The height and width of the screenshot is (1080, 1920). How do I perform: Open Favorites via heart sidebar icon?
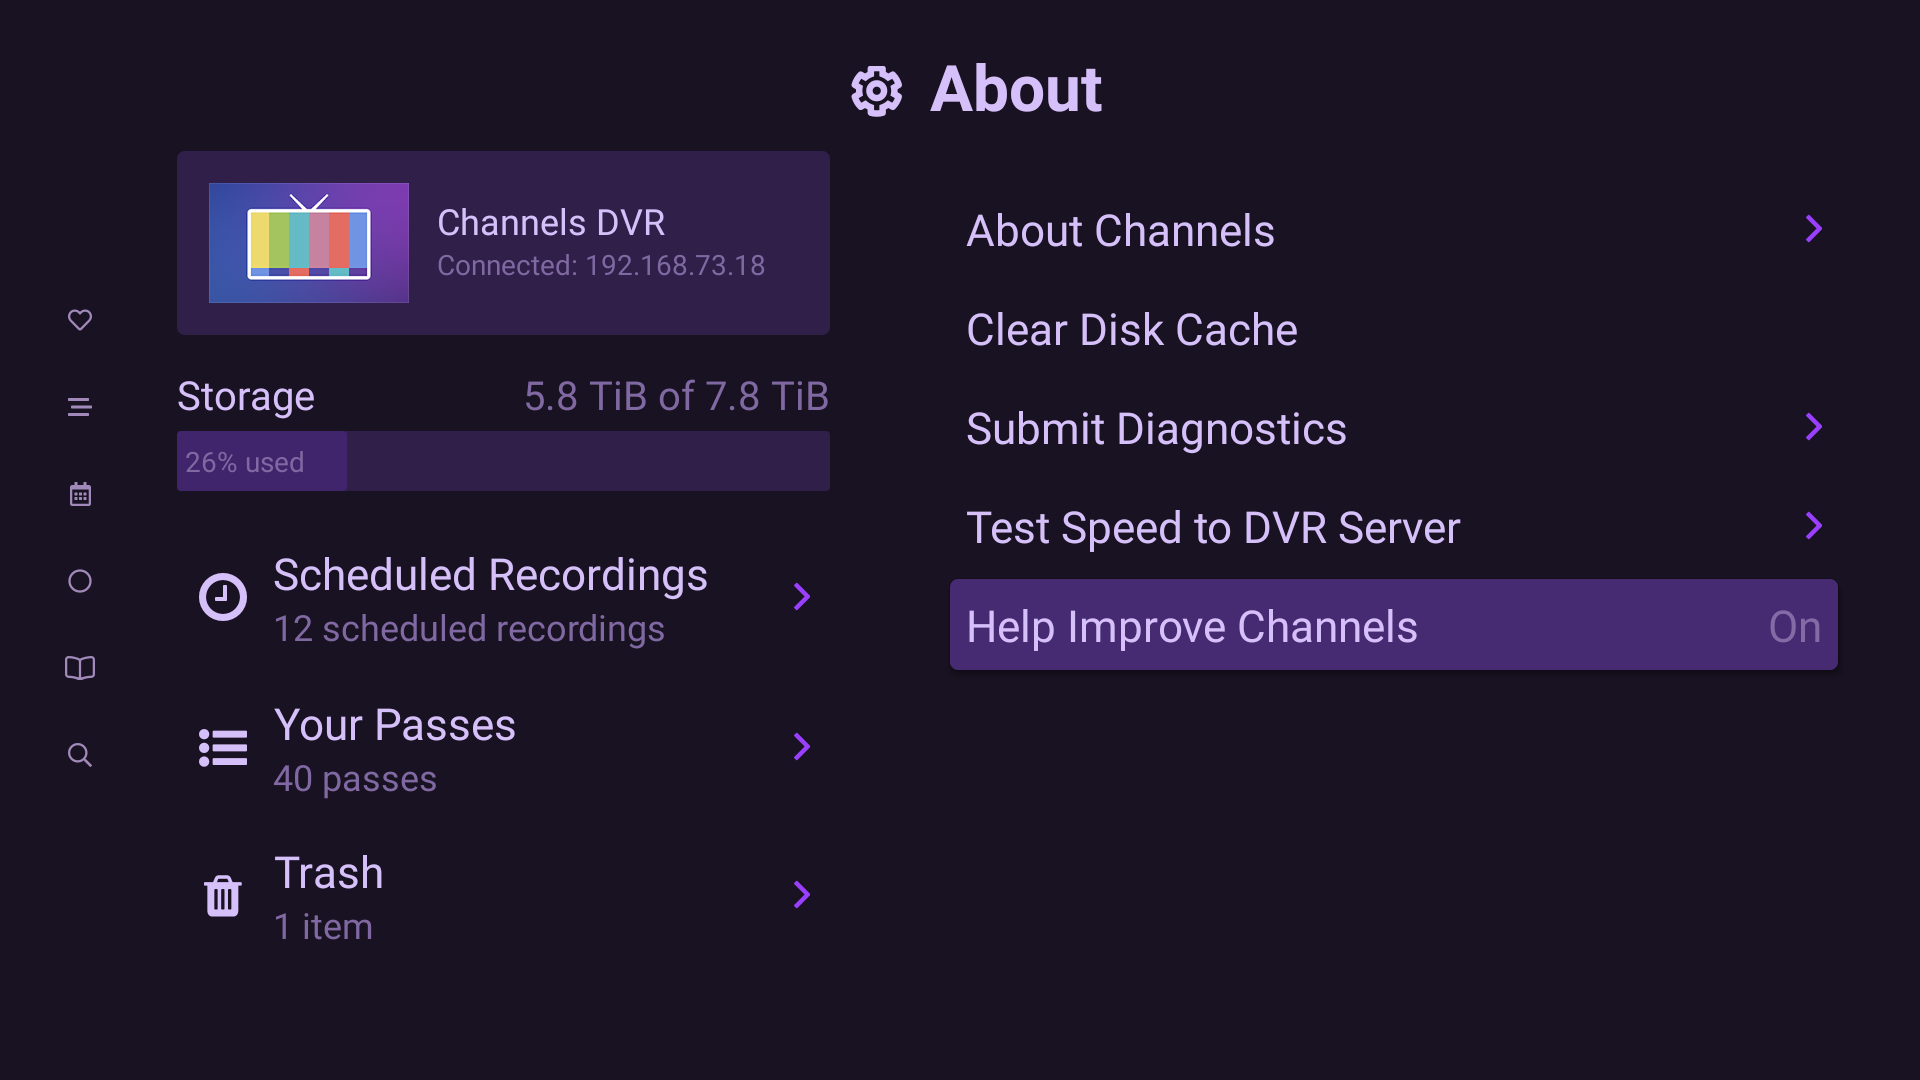[x=80, y=320]
